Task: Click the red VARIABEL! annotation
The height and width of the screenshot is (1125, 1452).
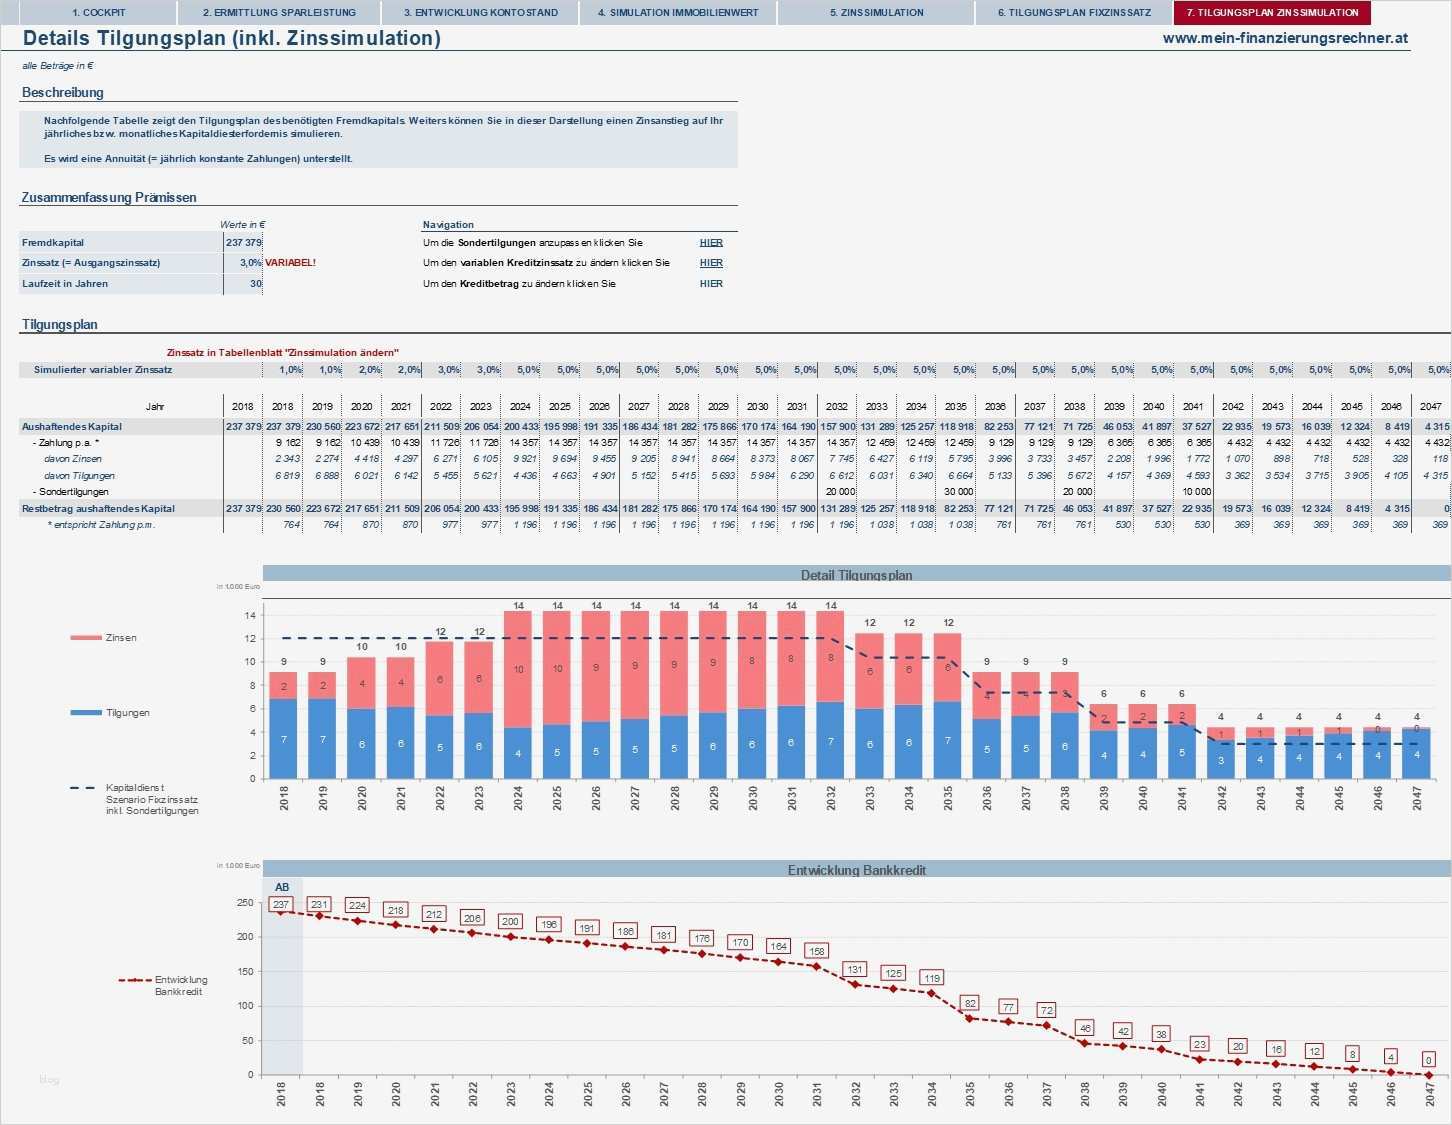Action: tap(290, 263)
